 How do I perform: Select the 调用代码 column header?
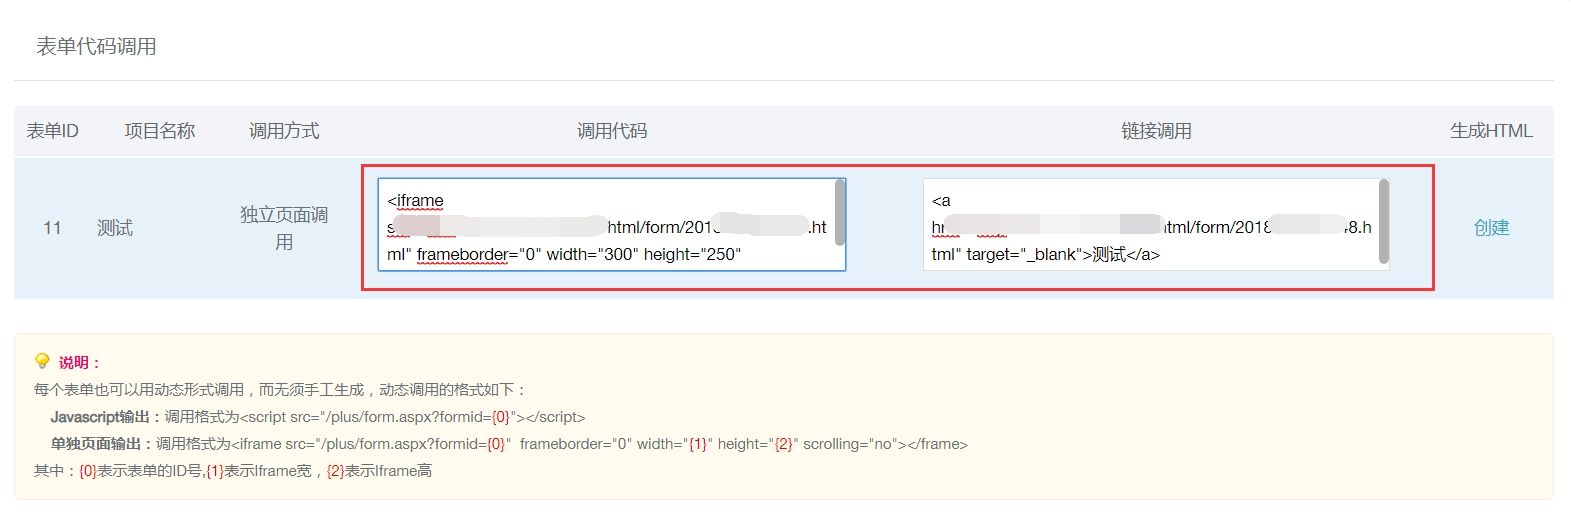(612, 131)
